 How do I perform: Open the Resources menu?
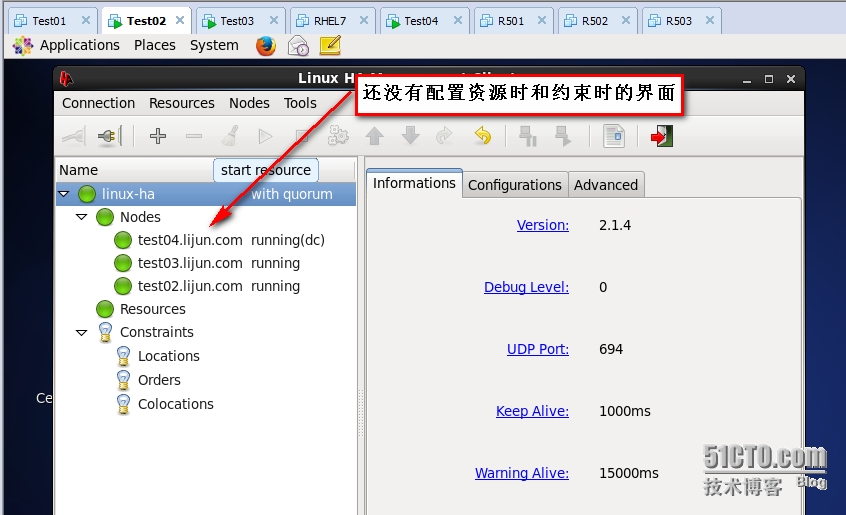click(182, 103)
